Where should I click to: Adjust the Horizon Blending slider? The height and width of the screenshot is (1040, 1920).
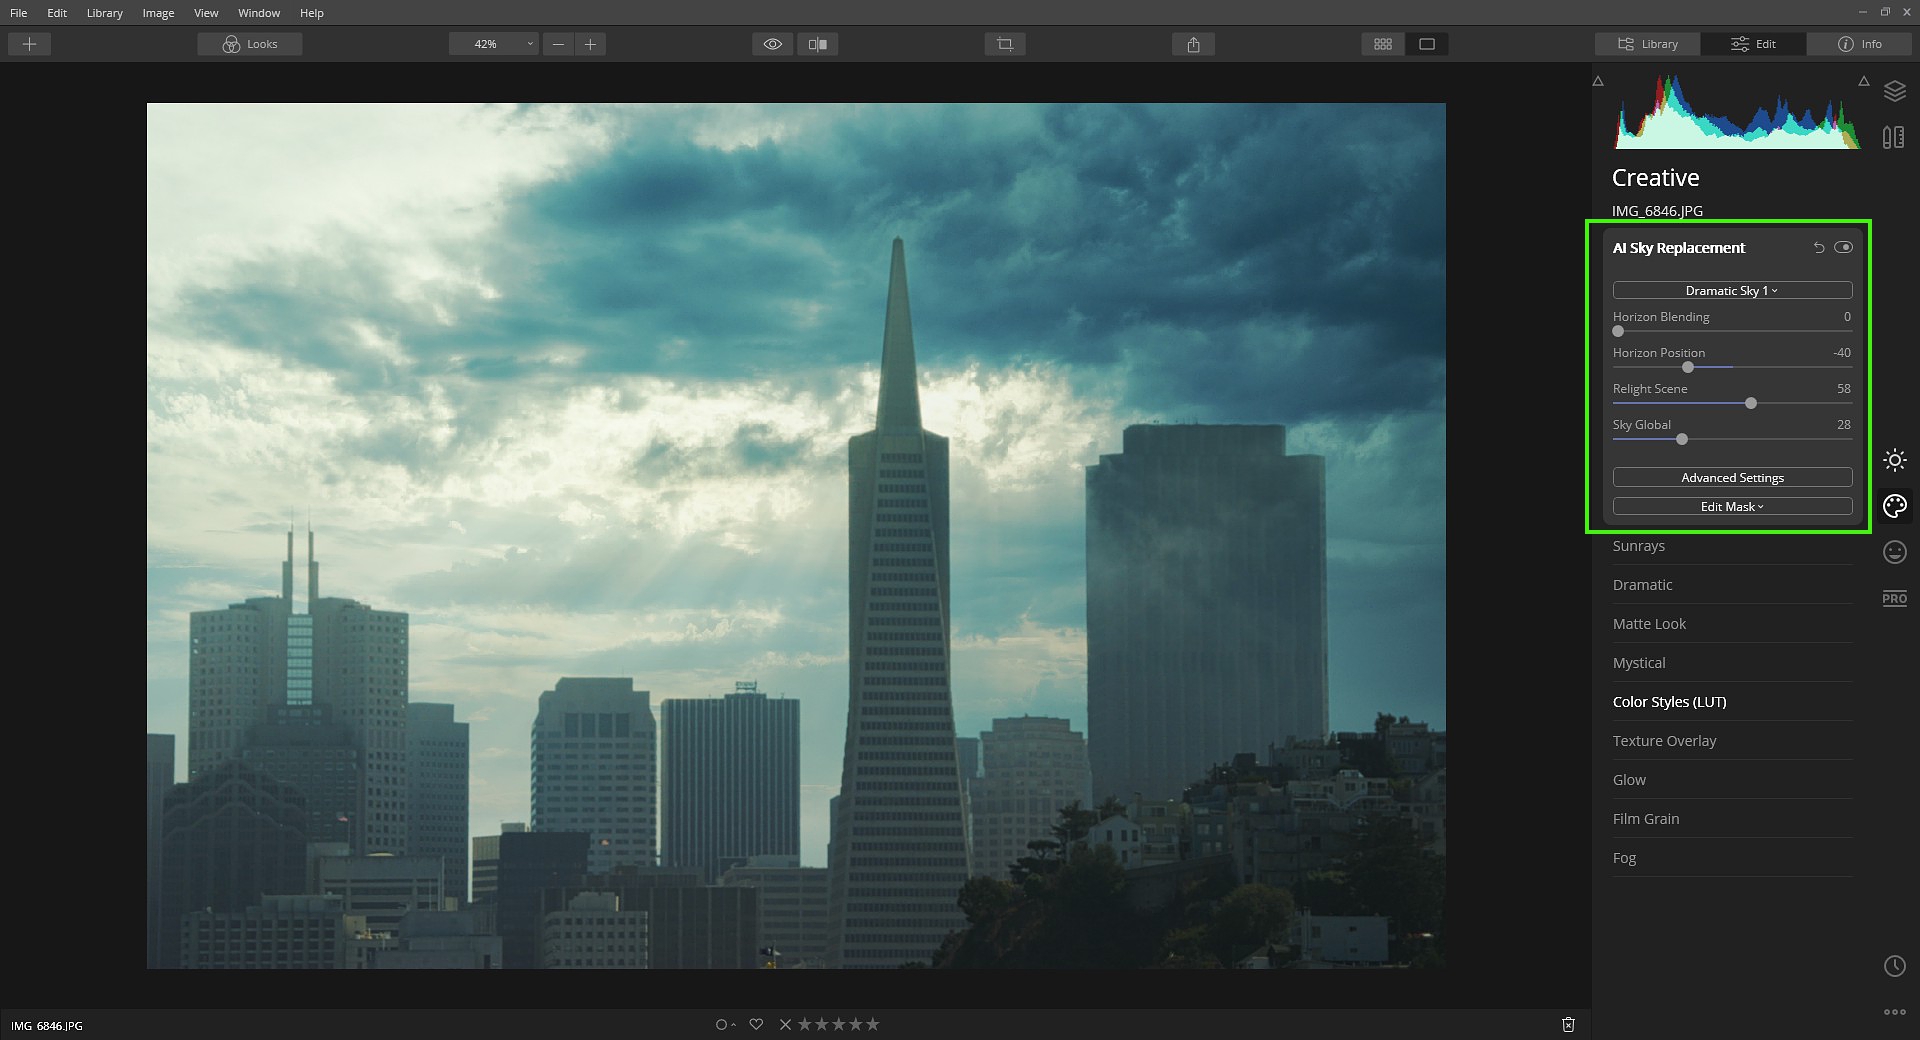[1732, 331]
